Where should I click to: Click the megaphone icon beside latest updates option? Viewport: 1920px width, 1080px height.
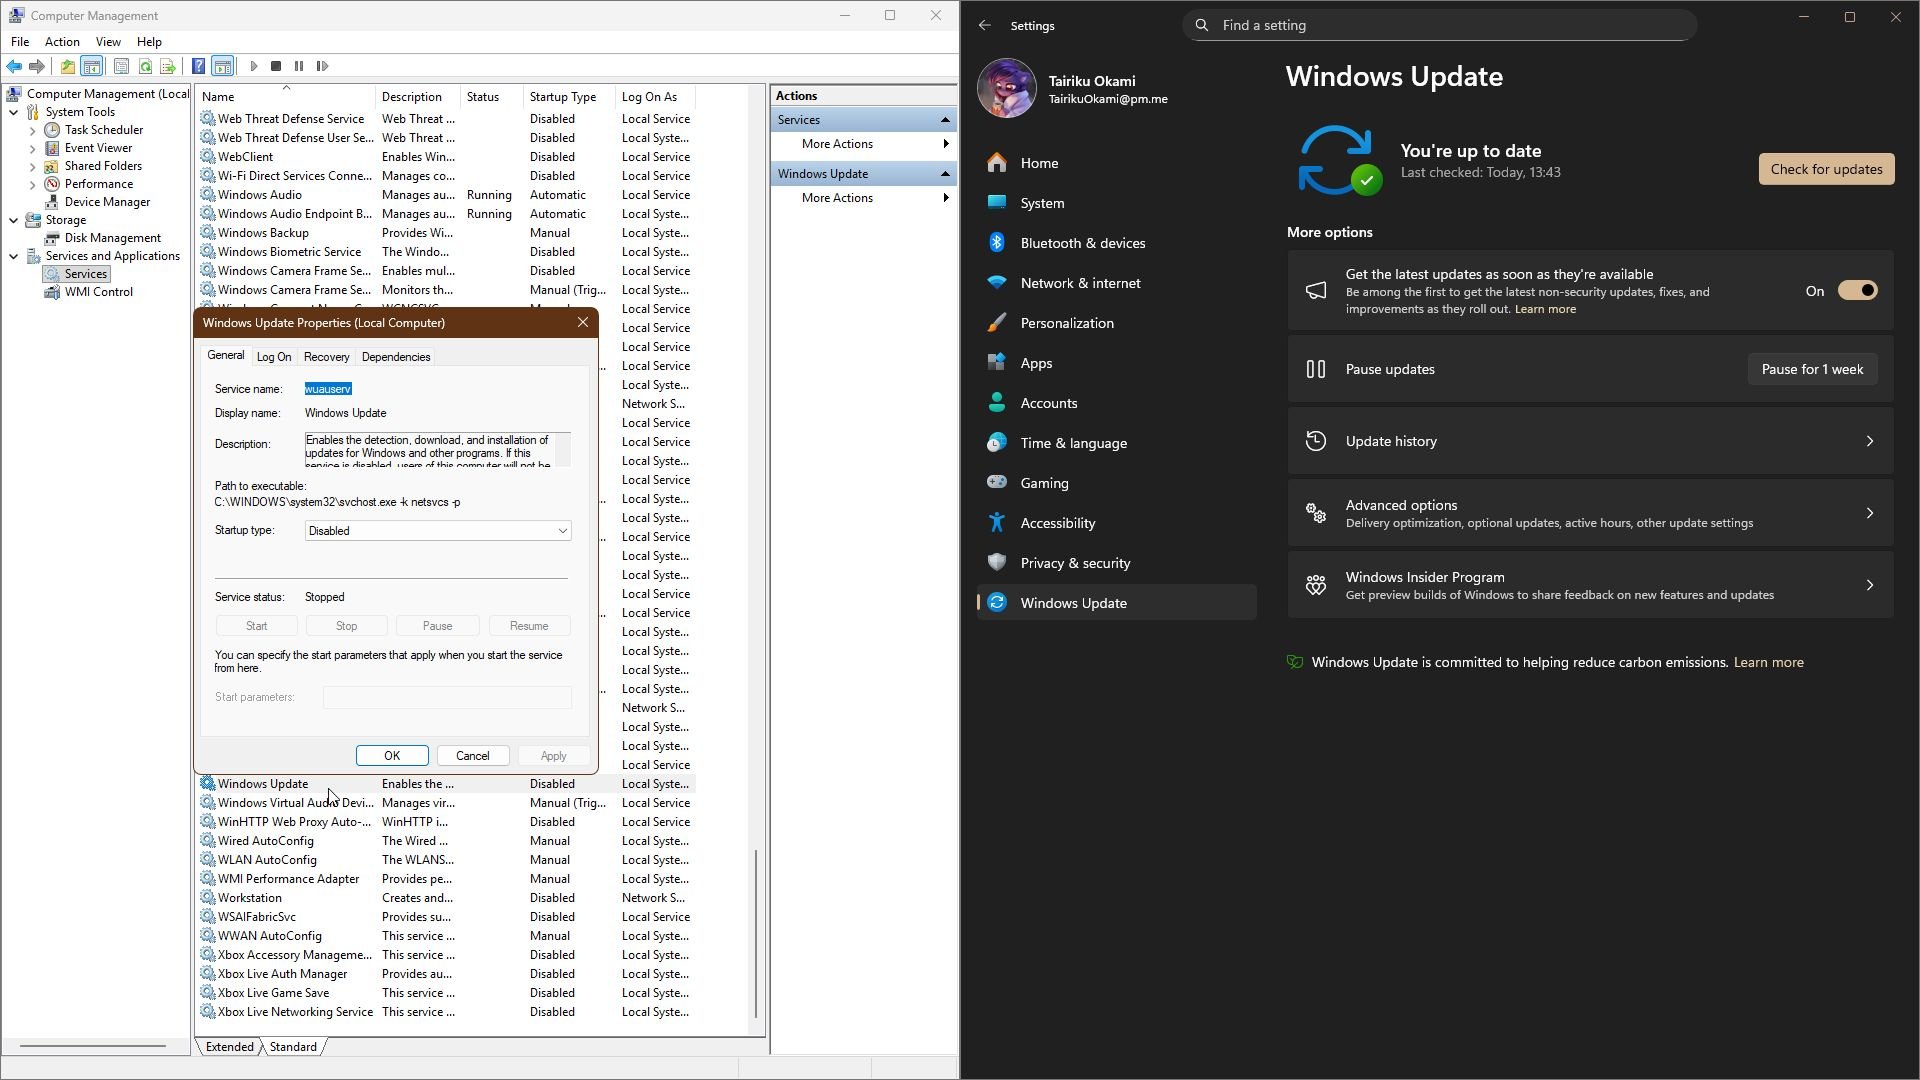(x=1316, y=291)
